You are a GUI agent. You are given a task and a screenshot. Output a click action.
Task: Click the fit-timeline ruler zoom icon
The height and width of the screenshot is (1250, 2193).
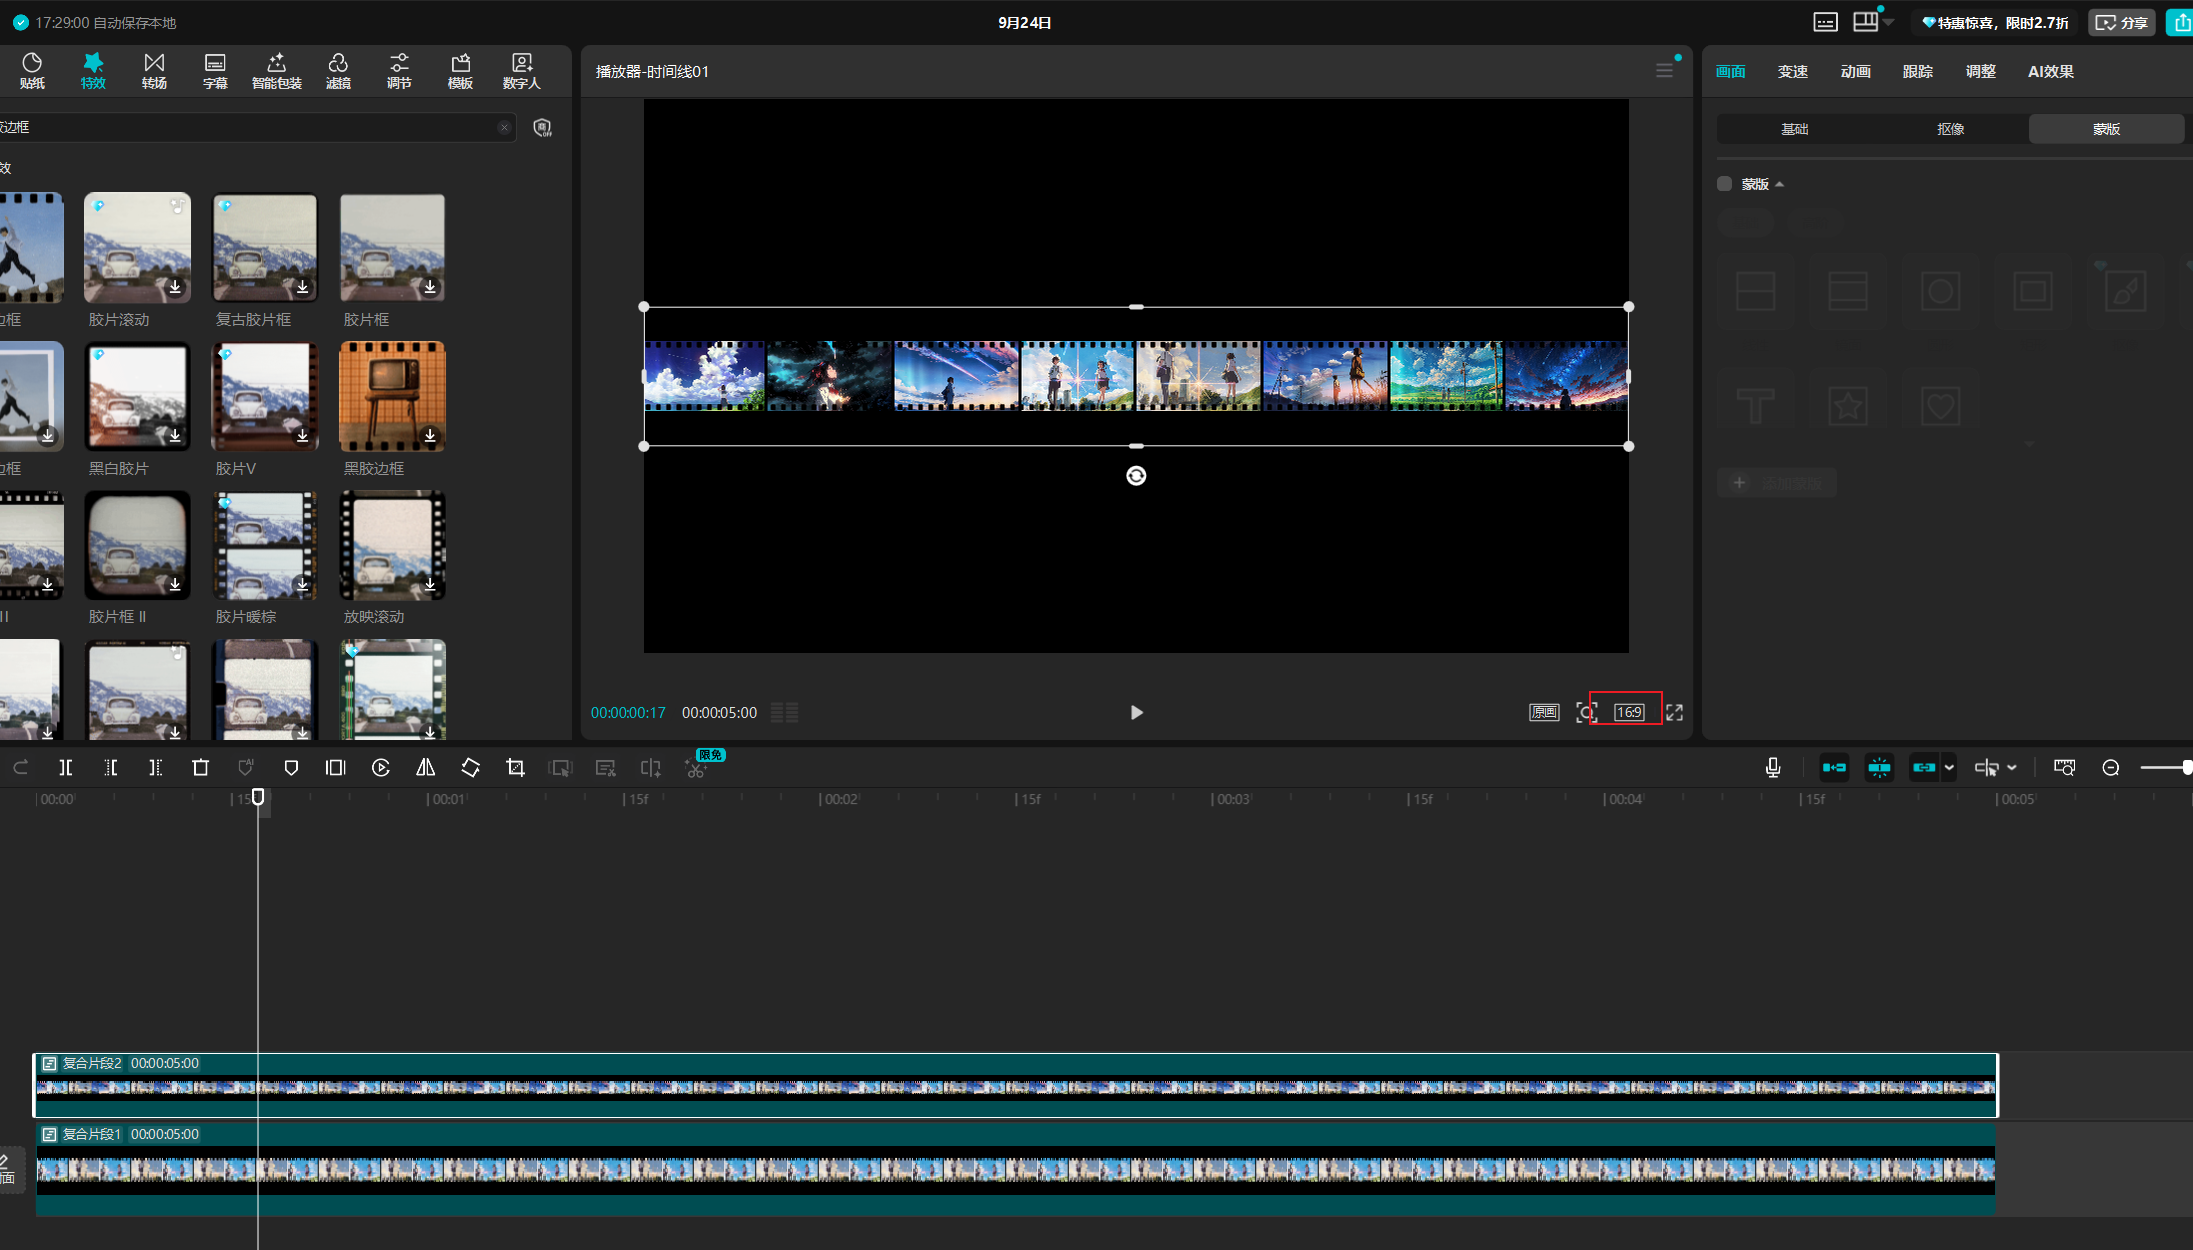coord(2065,768)
